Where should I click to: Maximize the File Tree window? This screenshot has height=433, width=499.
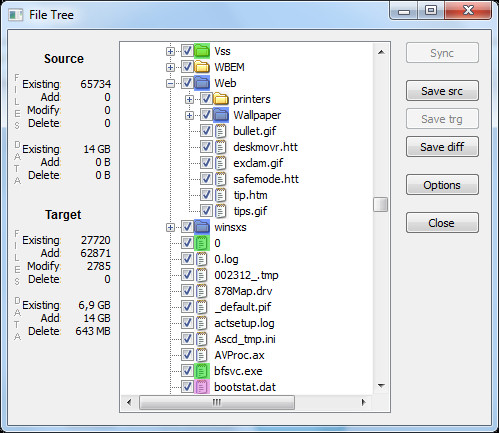[x=430, y=11]
